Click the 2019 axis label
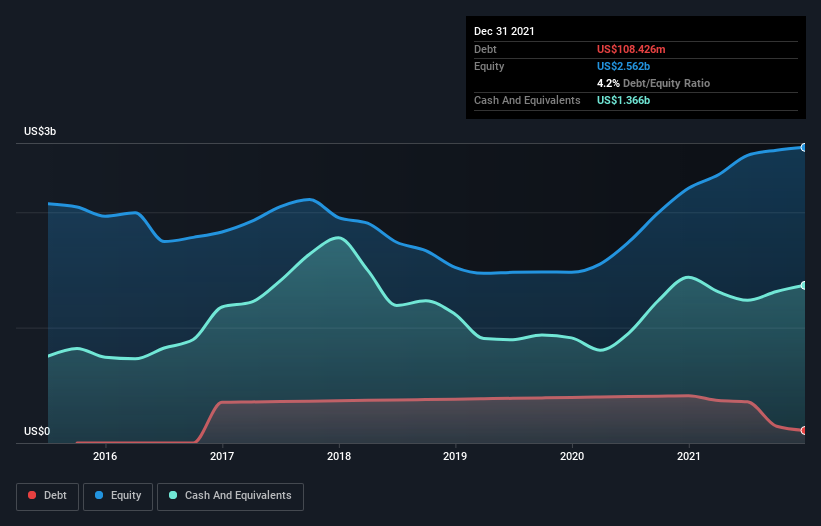The width and height of the screenshot is (821, 526). click(x=455, y=456)
